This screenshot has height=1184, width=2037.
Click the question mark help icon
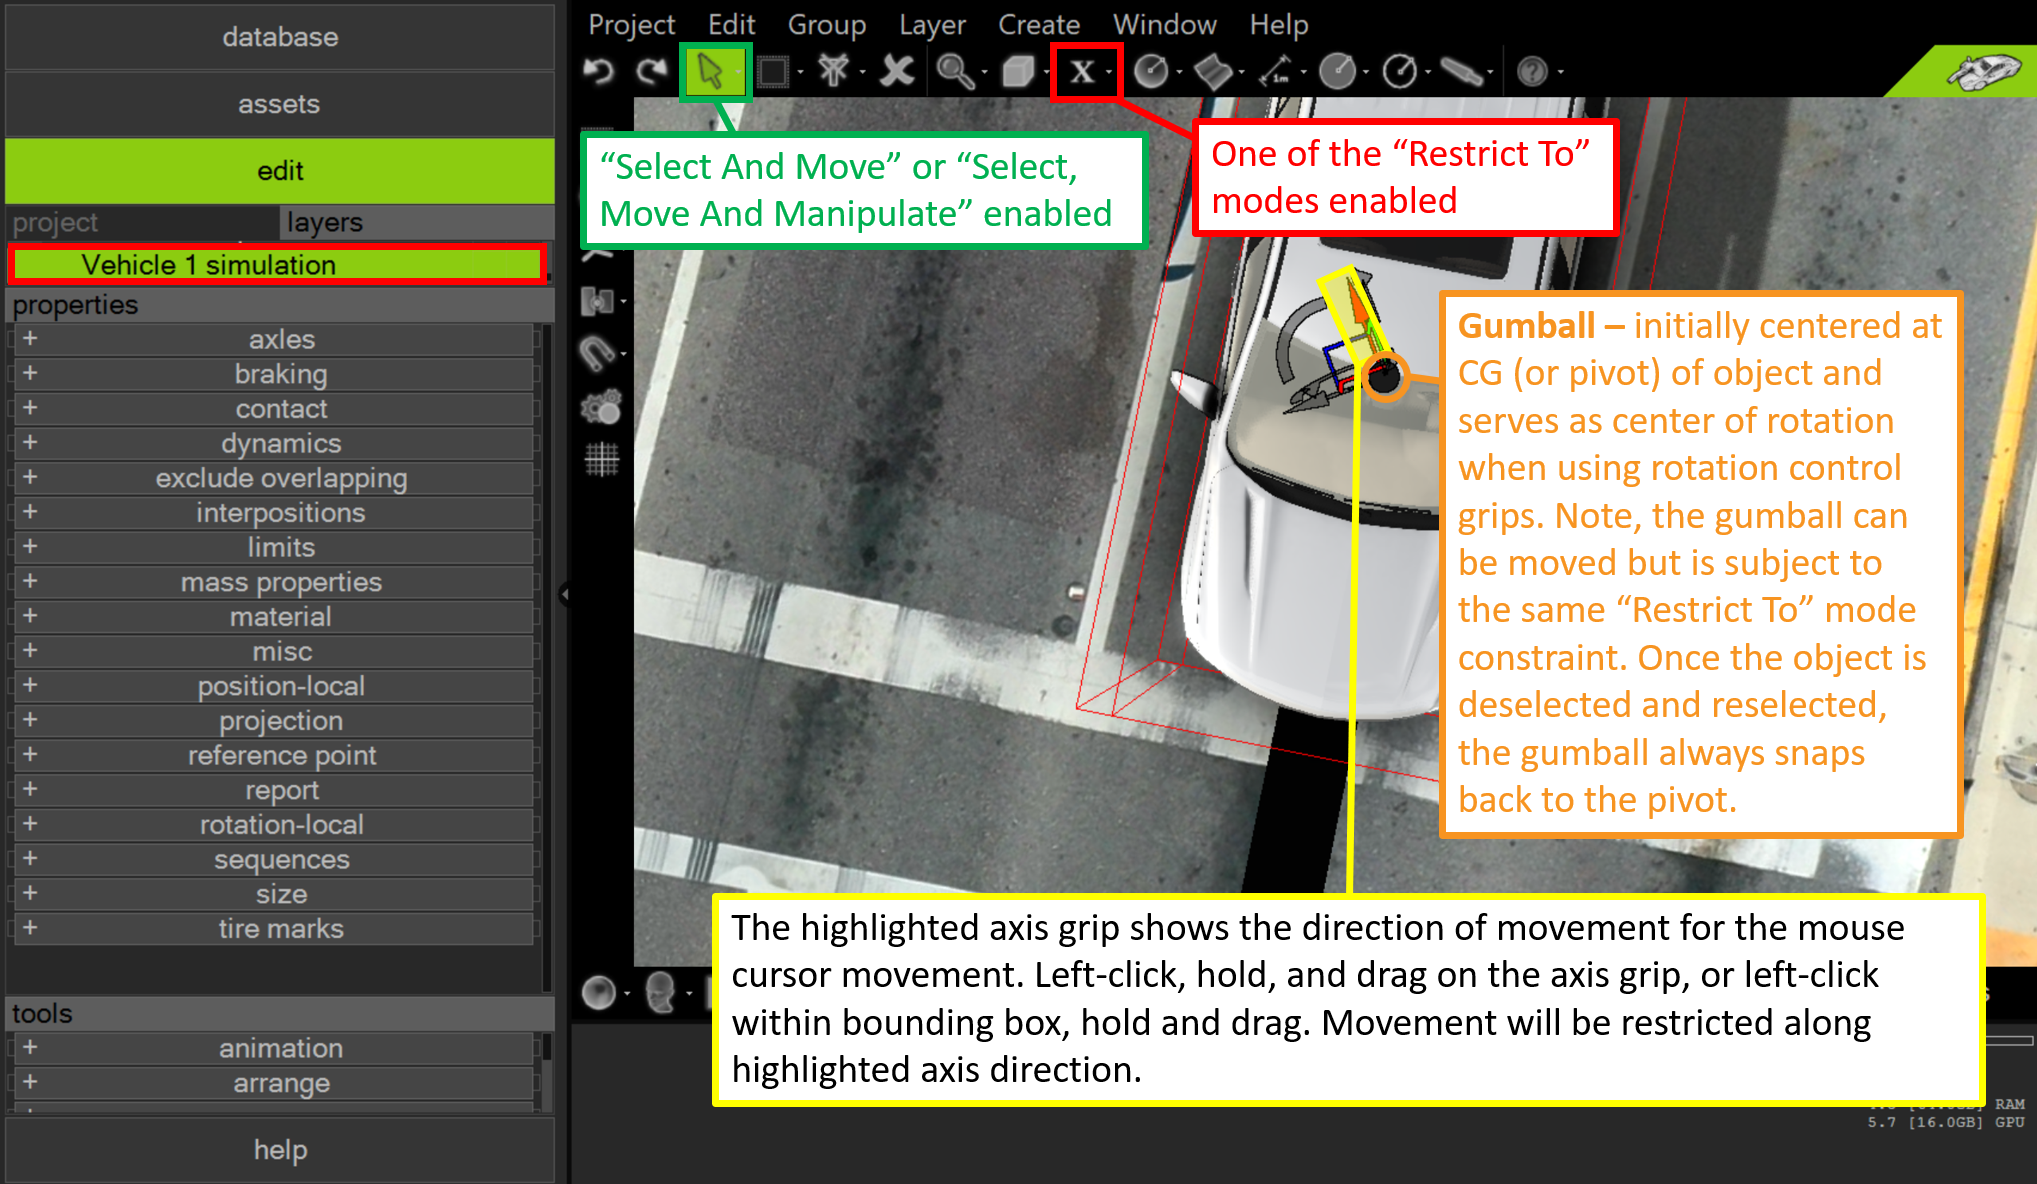[x=1531, y=71]
